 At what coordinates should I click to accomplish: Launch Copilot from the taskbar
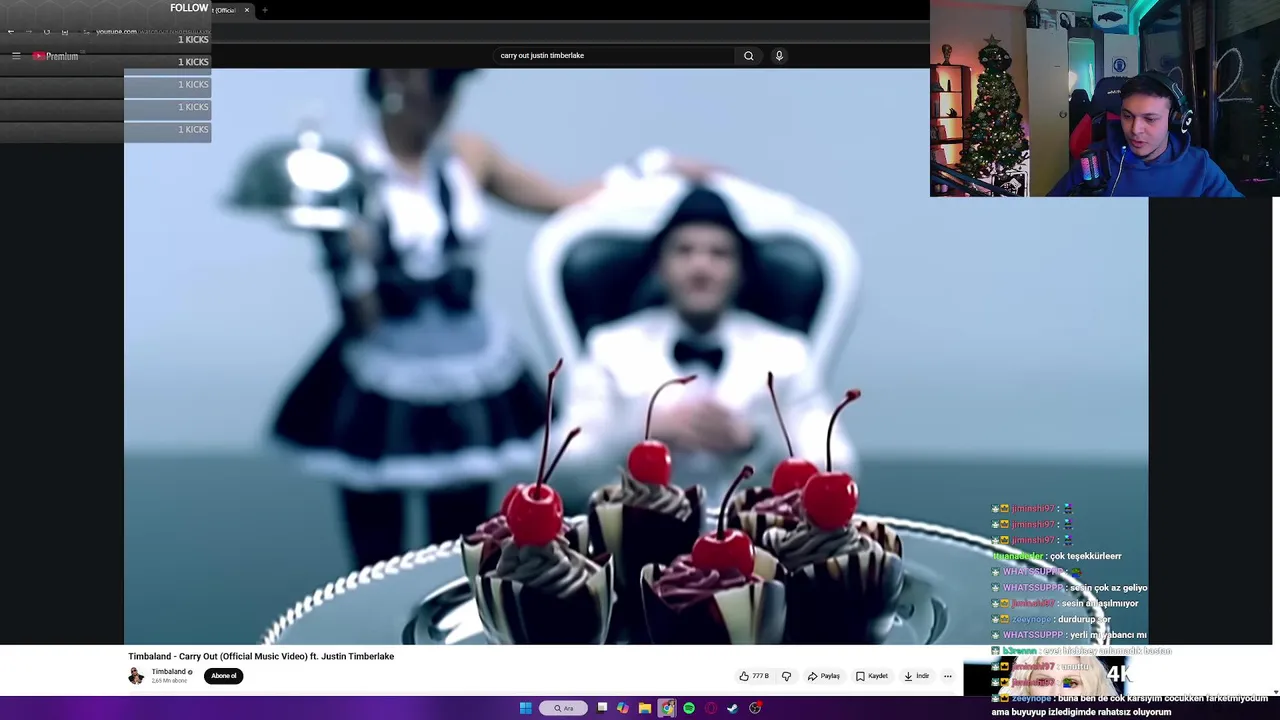(623, 708)
